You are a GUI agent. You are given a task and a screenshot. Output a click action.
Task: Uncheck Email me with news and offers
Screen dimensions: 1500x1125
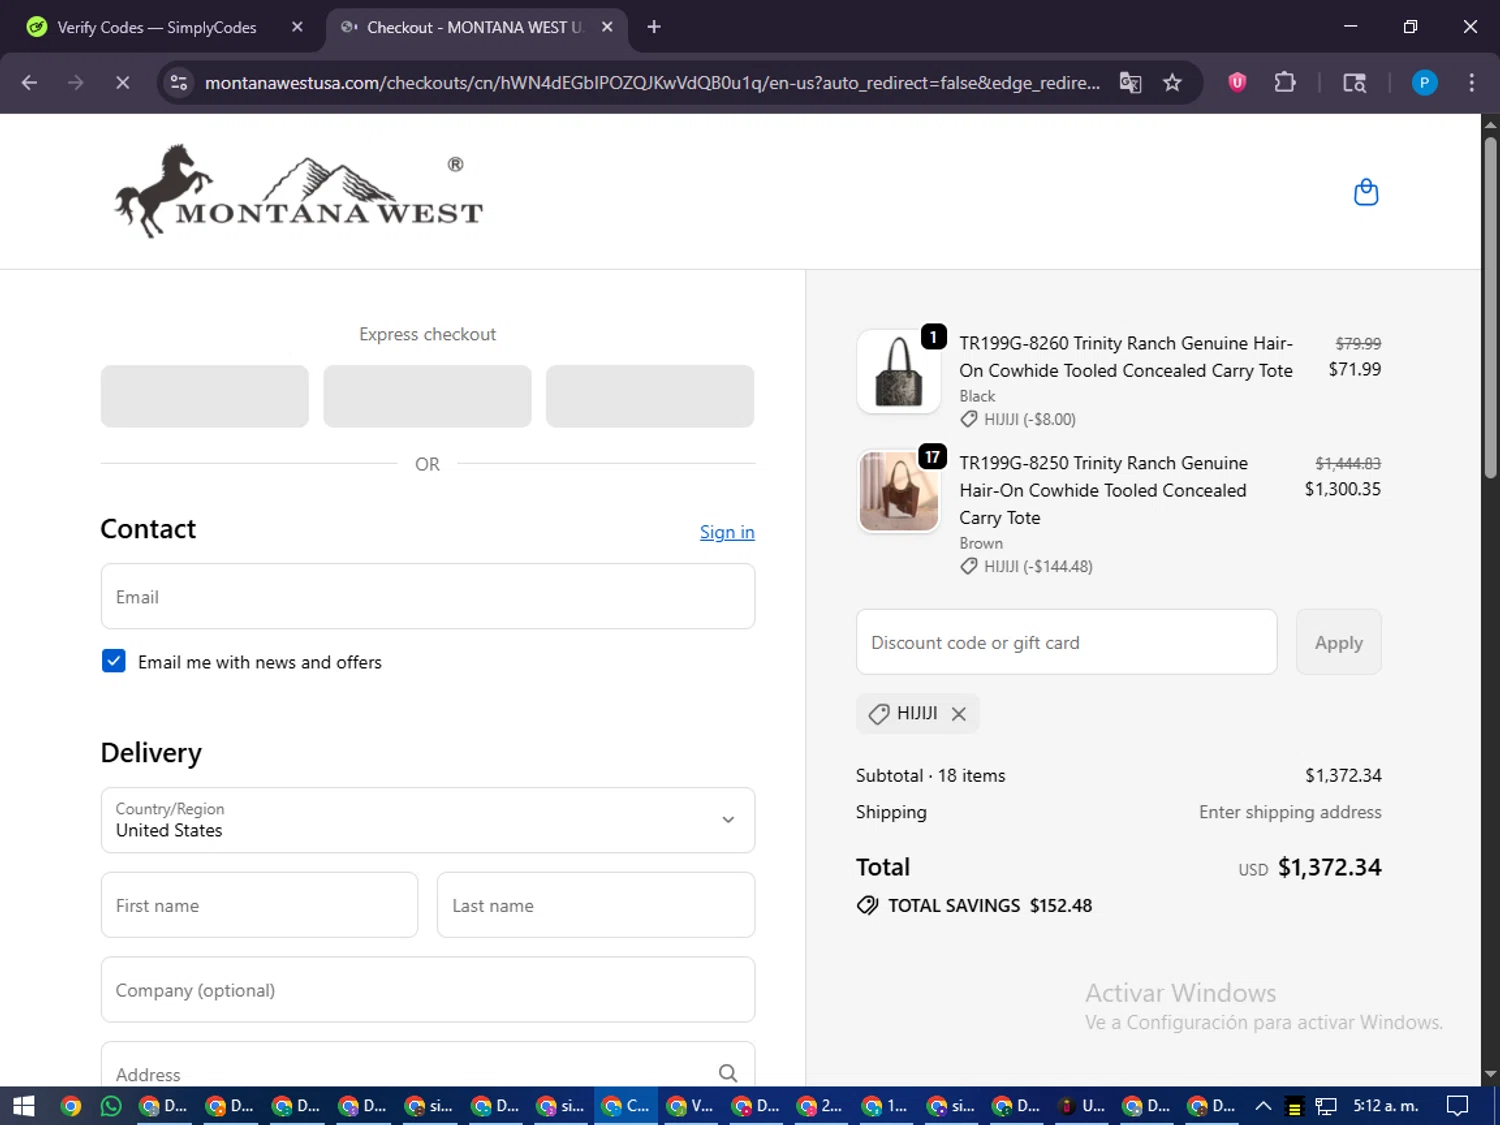(x=114, y=661)
